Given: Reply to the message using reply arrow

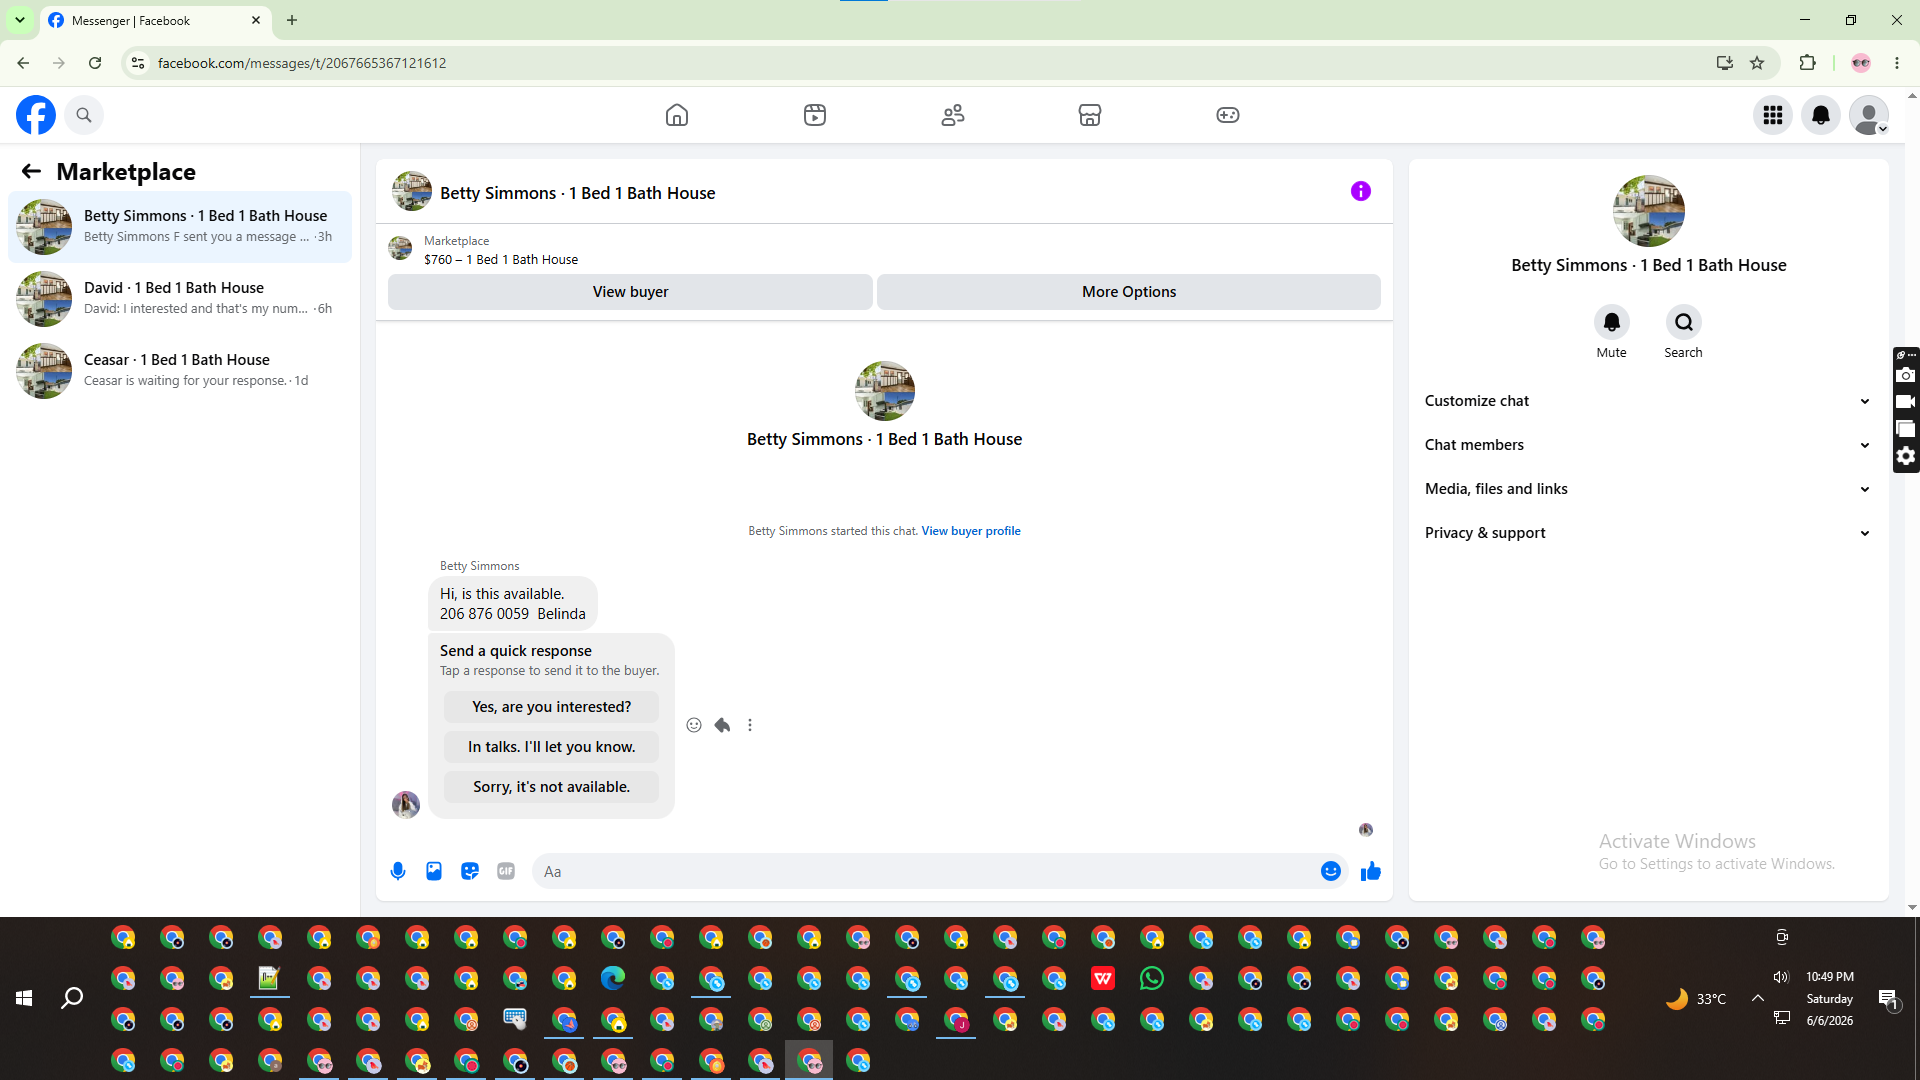Looking at the screenshot, I should coord(722,725).
